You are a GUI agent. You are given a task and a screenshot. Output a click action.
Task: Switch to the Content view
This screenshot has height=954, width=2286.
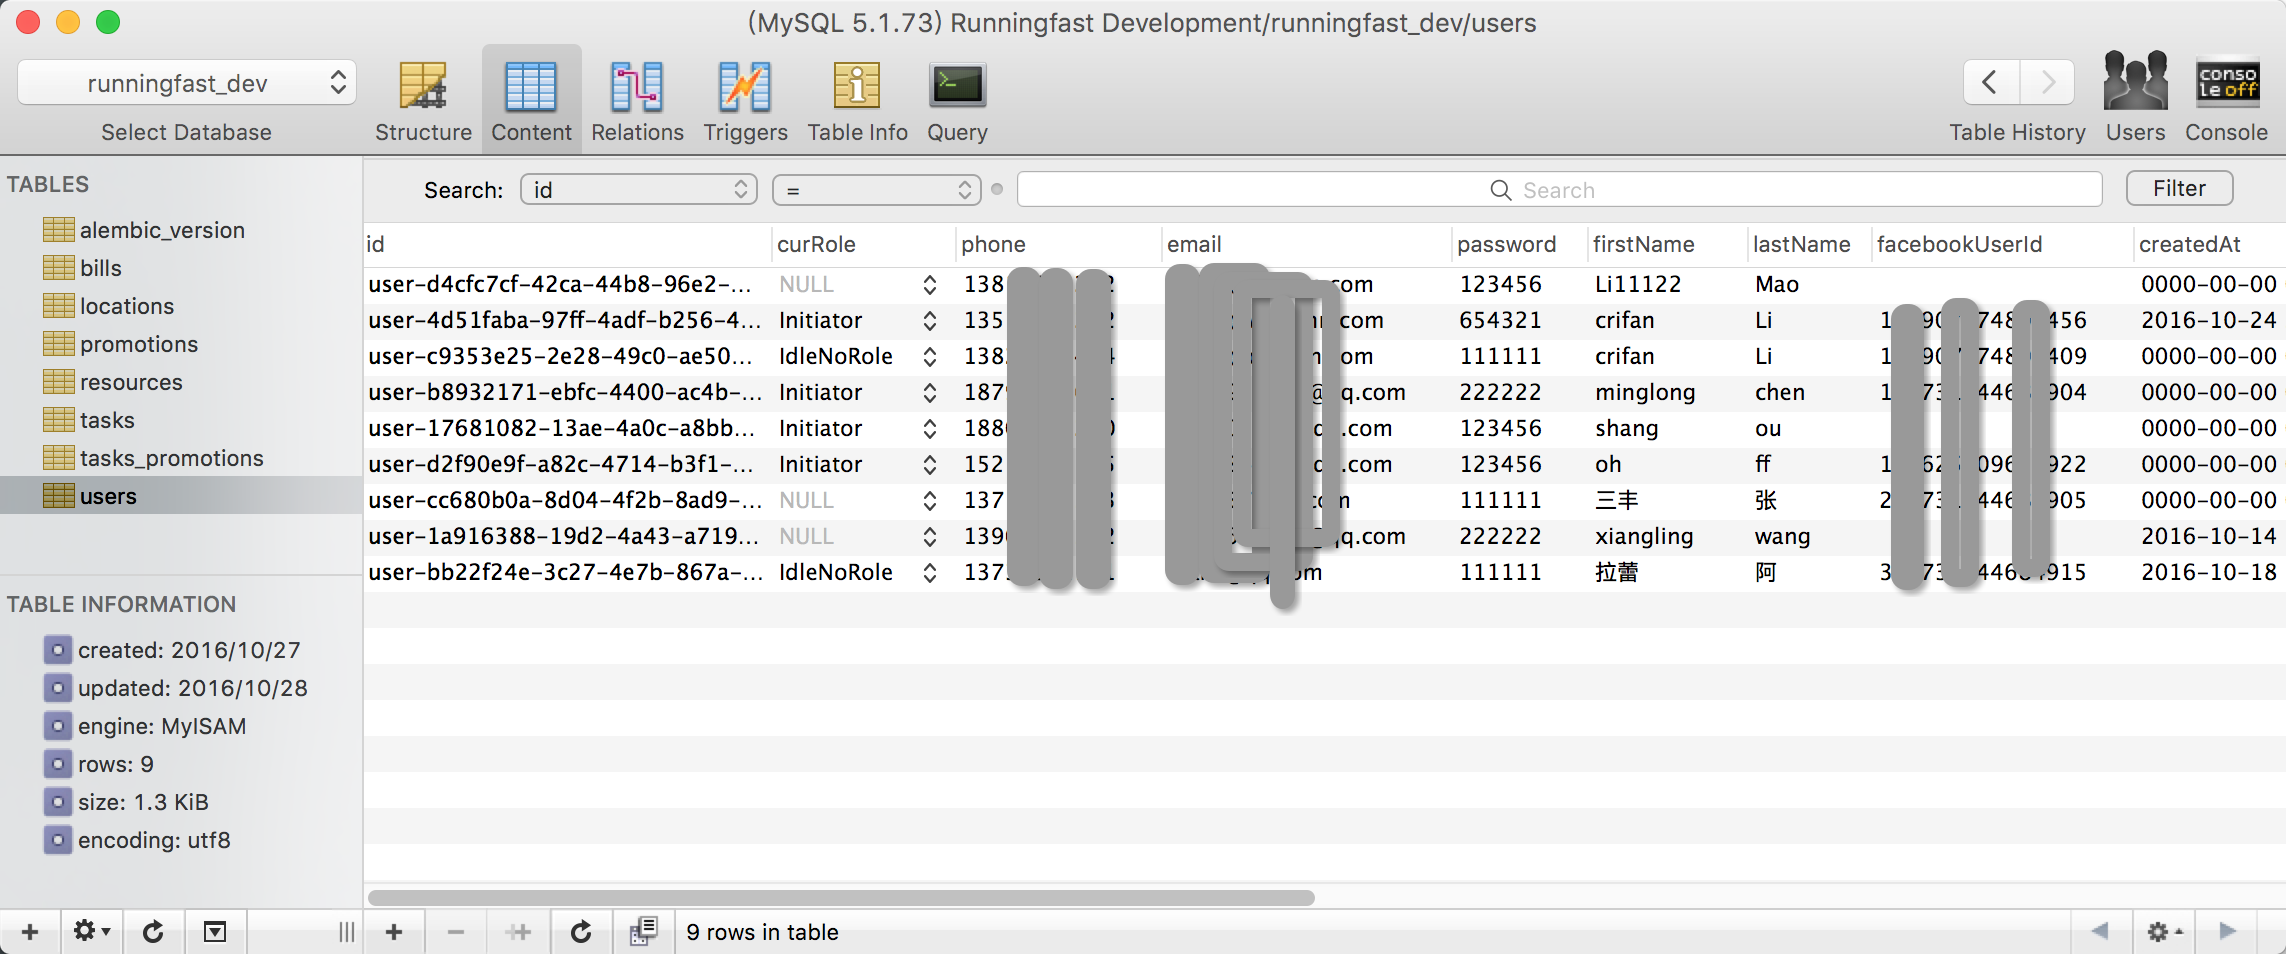click(x=531, y=101)
